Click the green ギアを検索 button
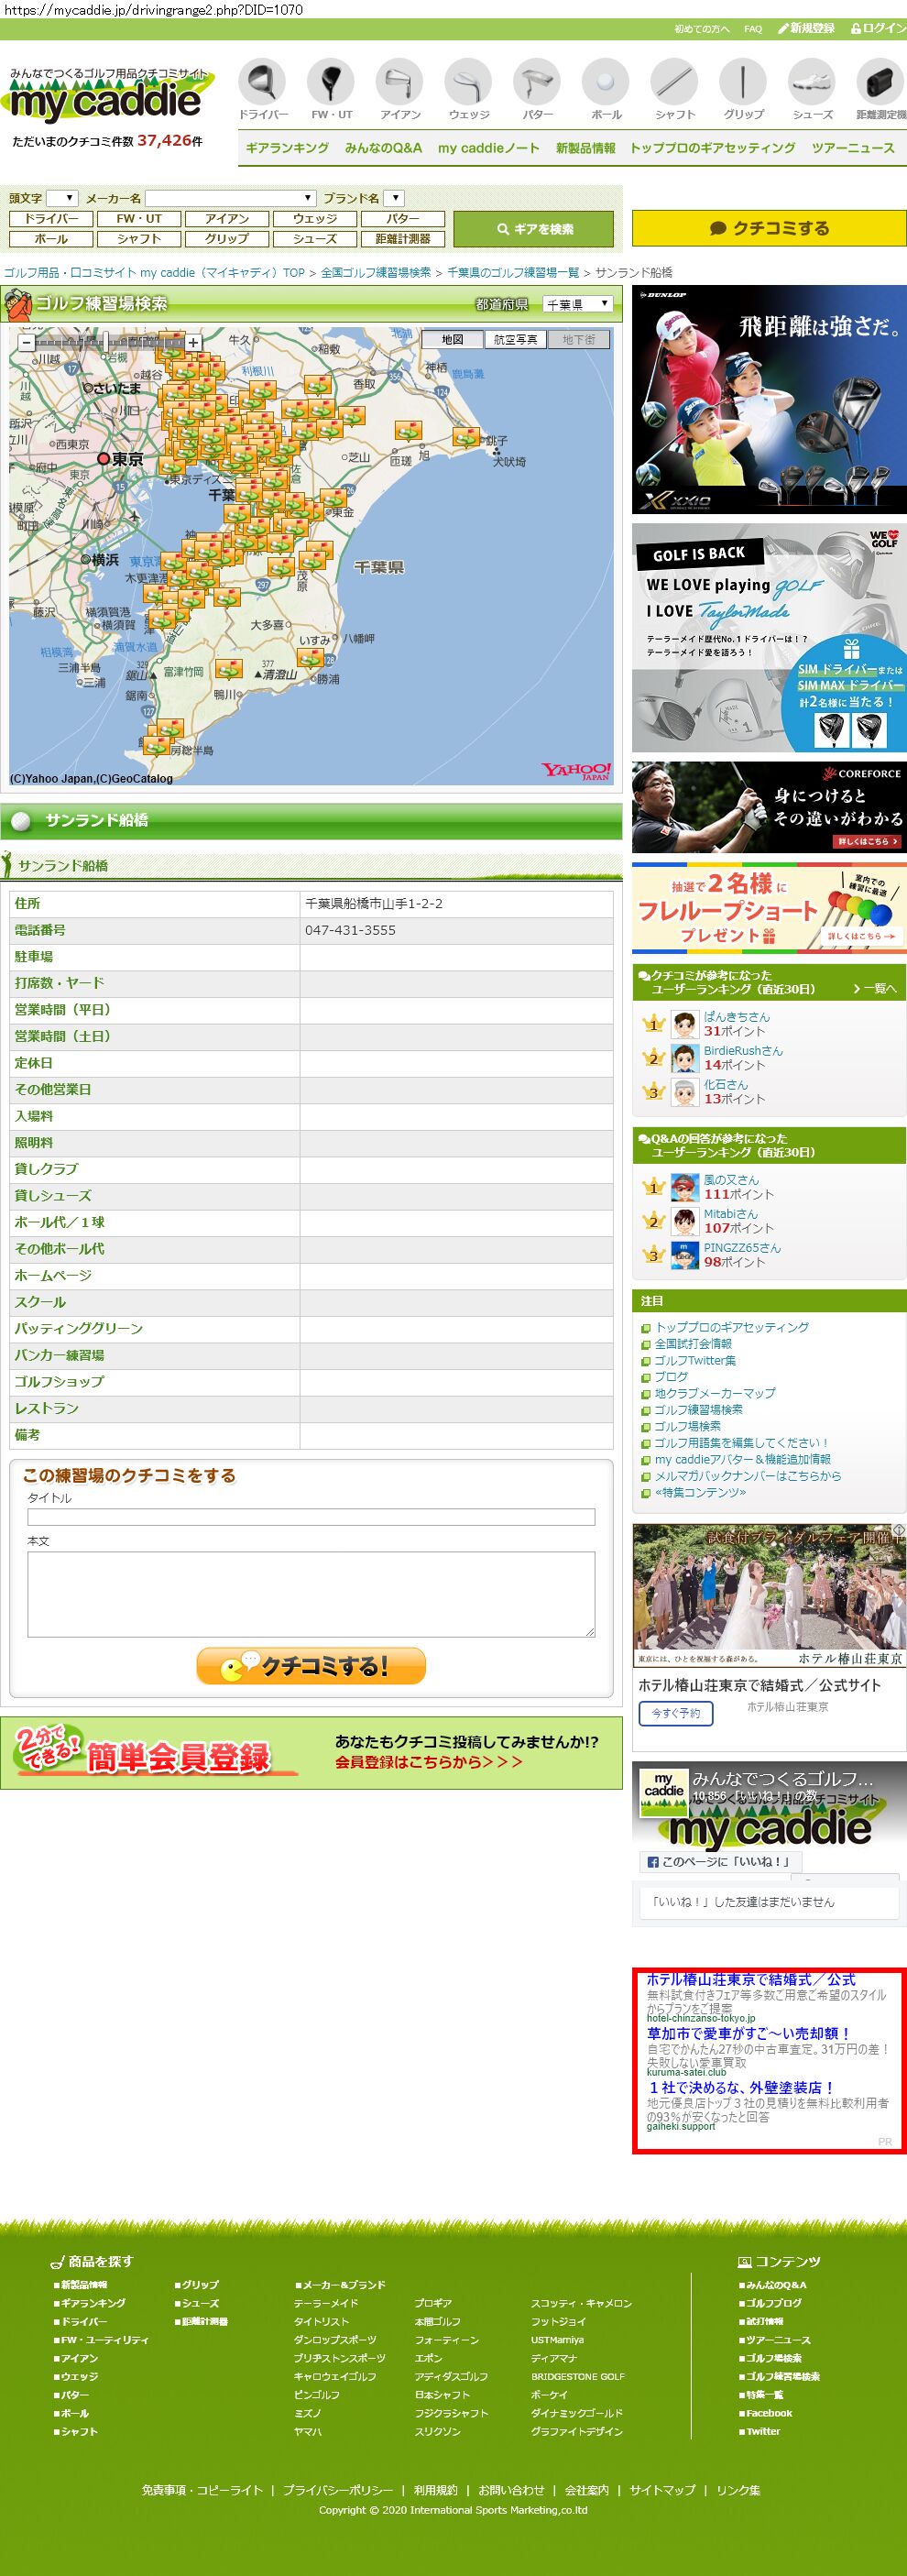Screen dimensions: 907x2576 click(x=534, y=229)
